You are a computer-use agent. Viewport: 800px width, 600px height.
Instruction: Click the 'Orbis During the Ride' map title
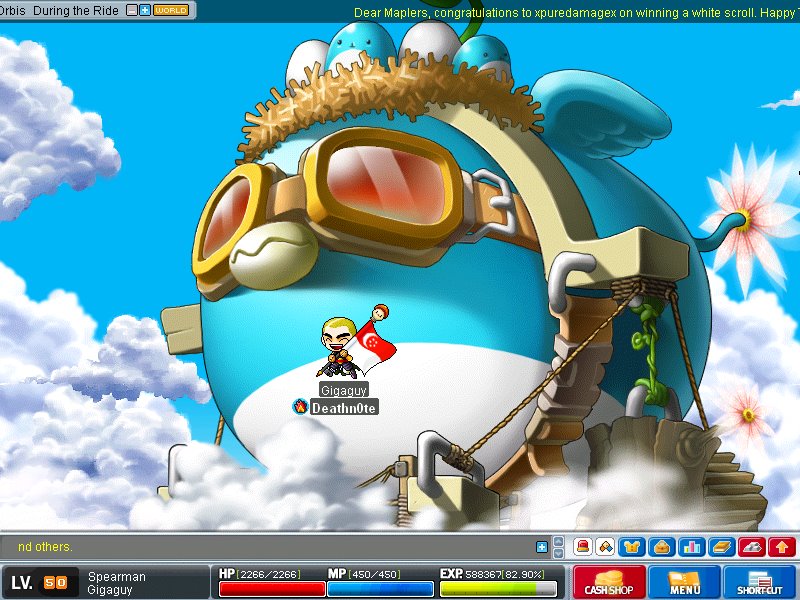coord(59,10)
